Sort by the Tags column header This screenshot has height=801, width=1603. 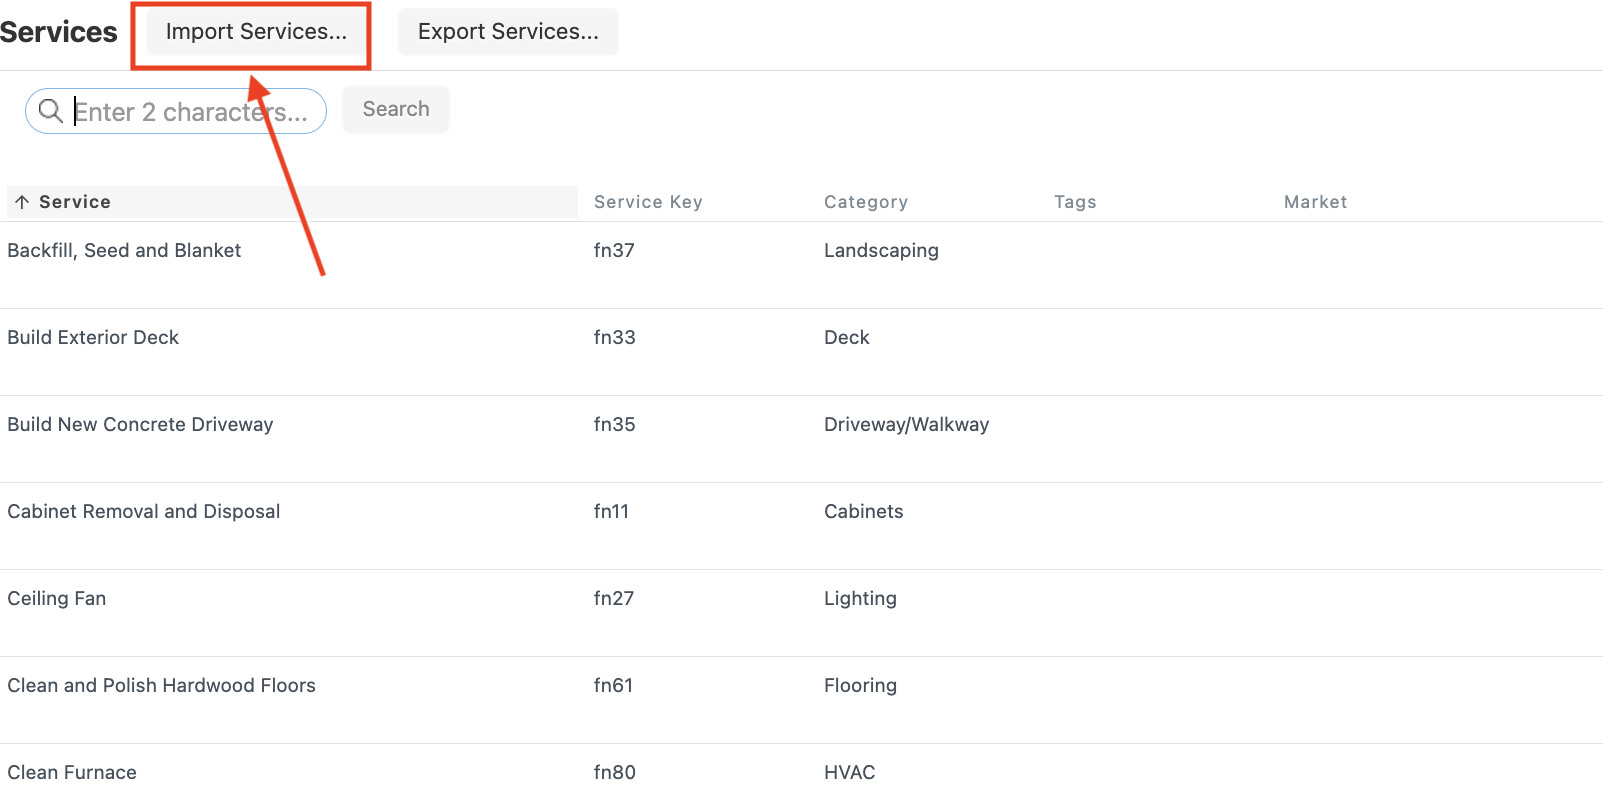pyautogui.click(x=1075, y=202)
